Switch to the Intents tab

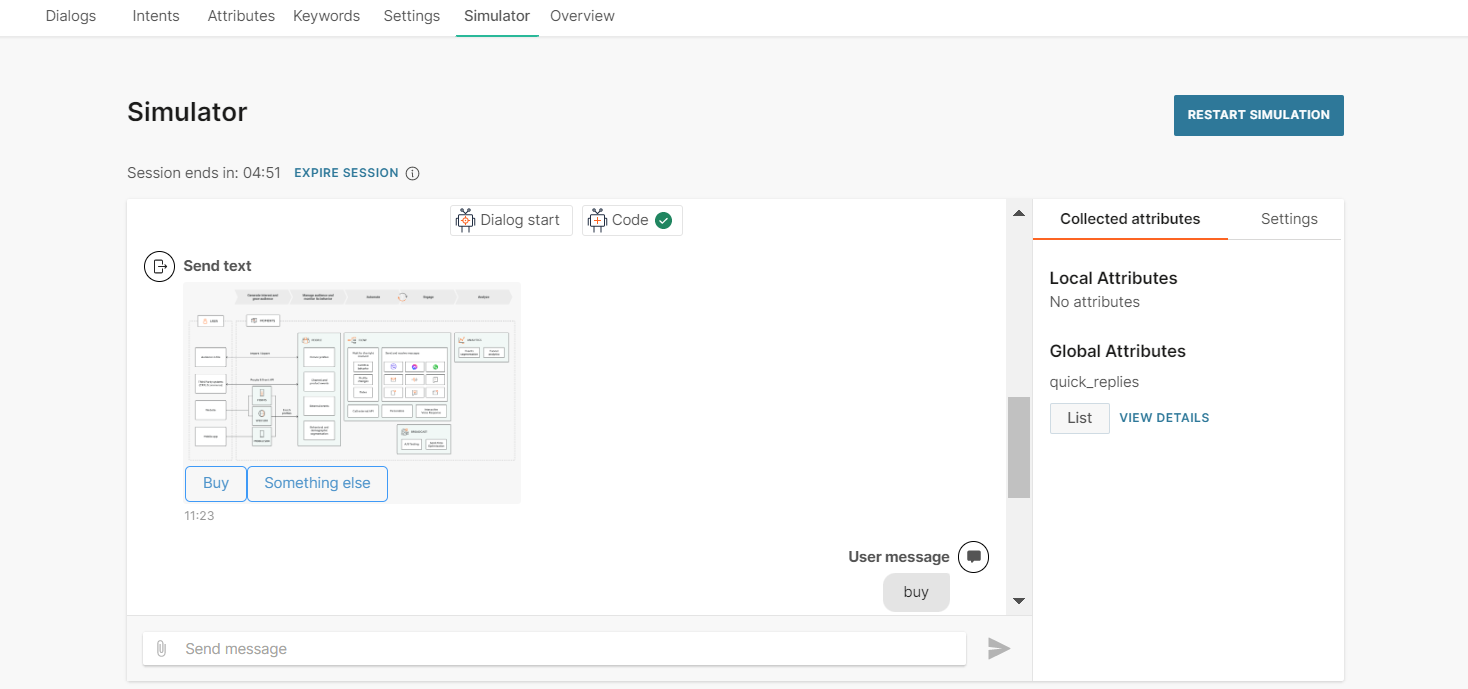tap(156, 16)
